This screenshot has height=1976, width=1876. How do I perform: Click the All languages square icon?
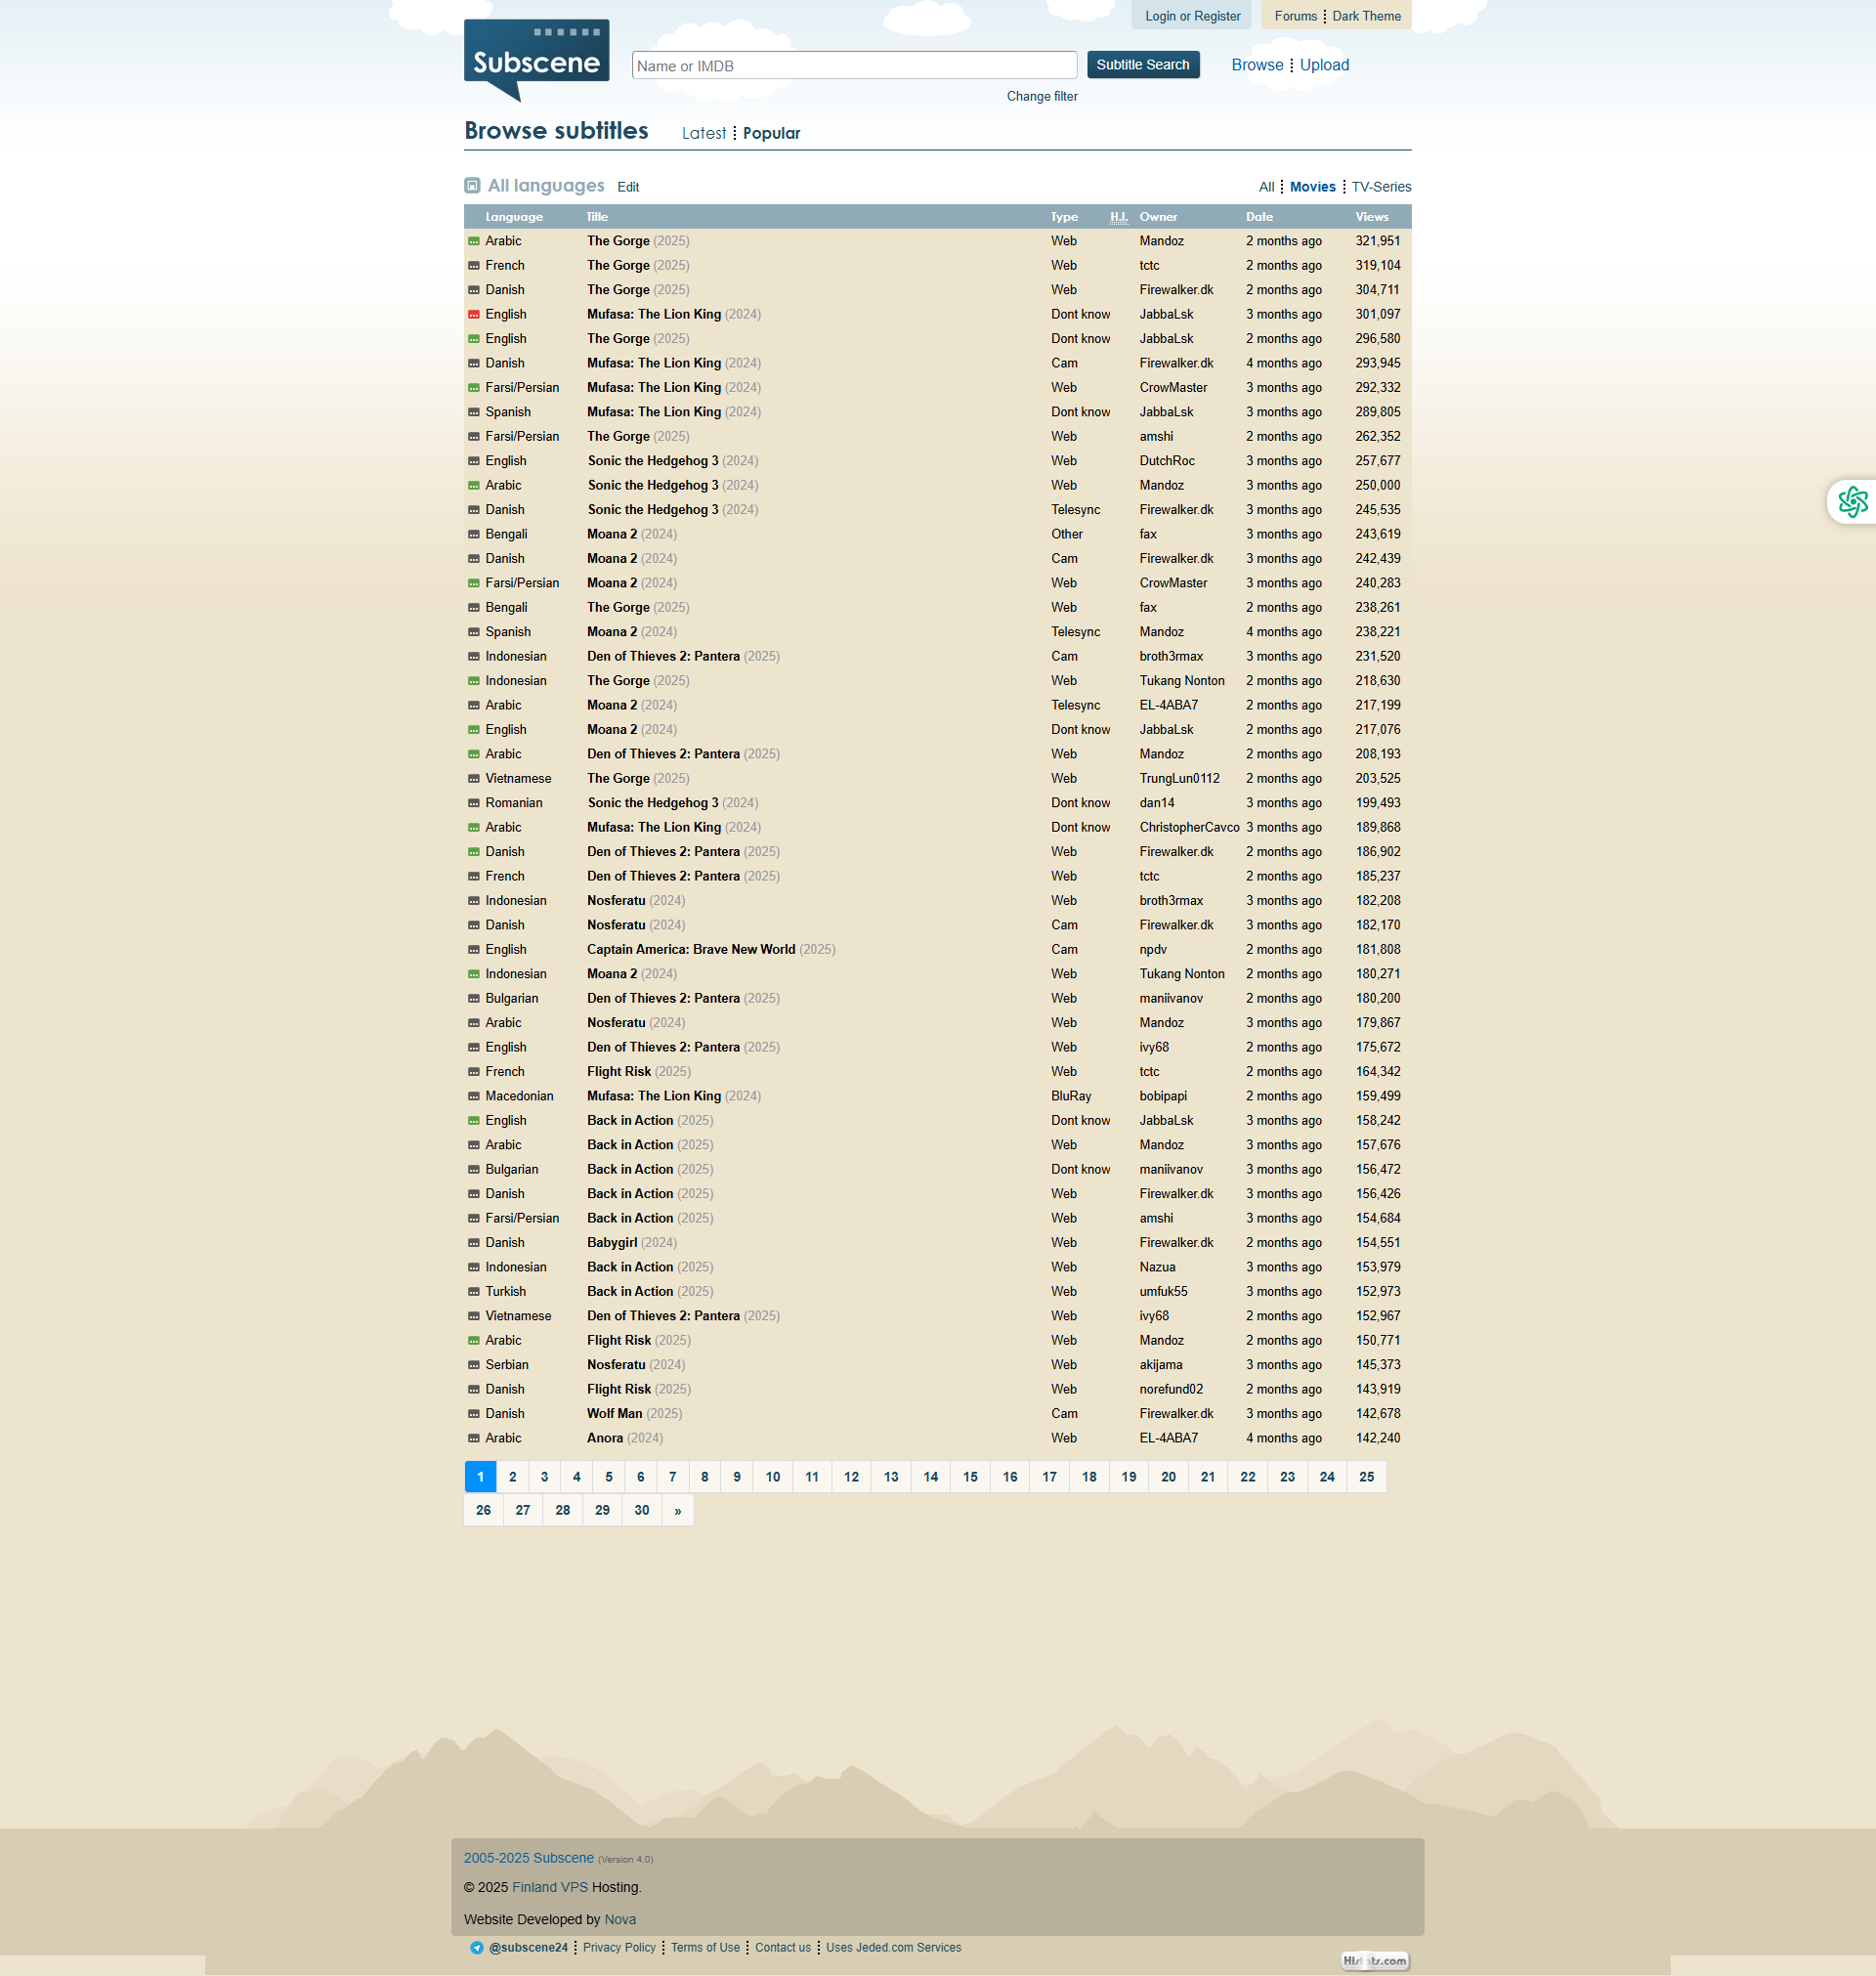coord(473,185)
